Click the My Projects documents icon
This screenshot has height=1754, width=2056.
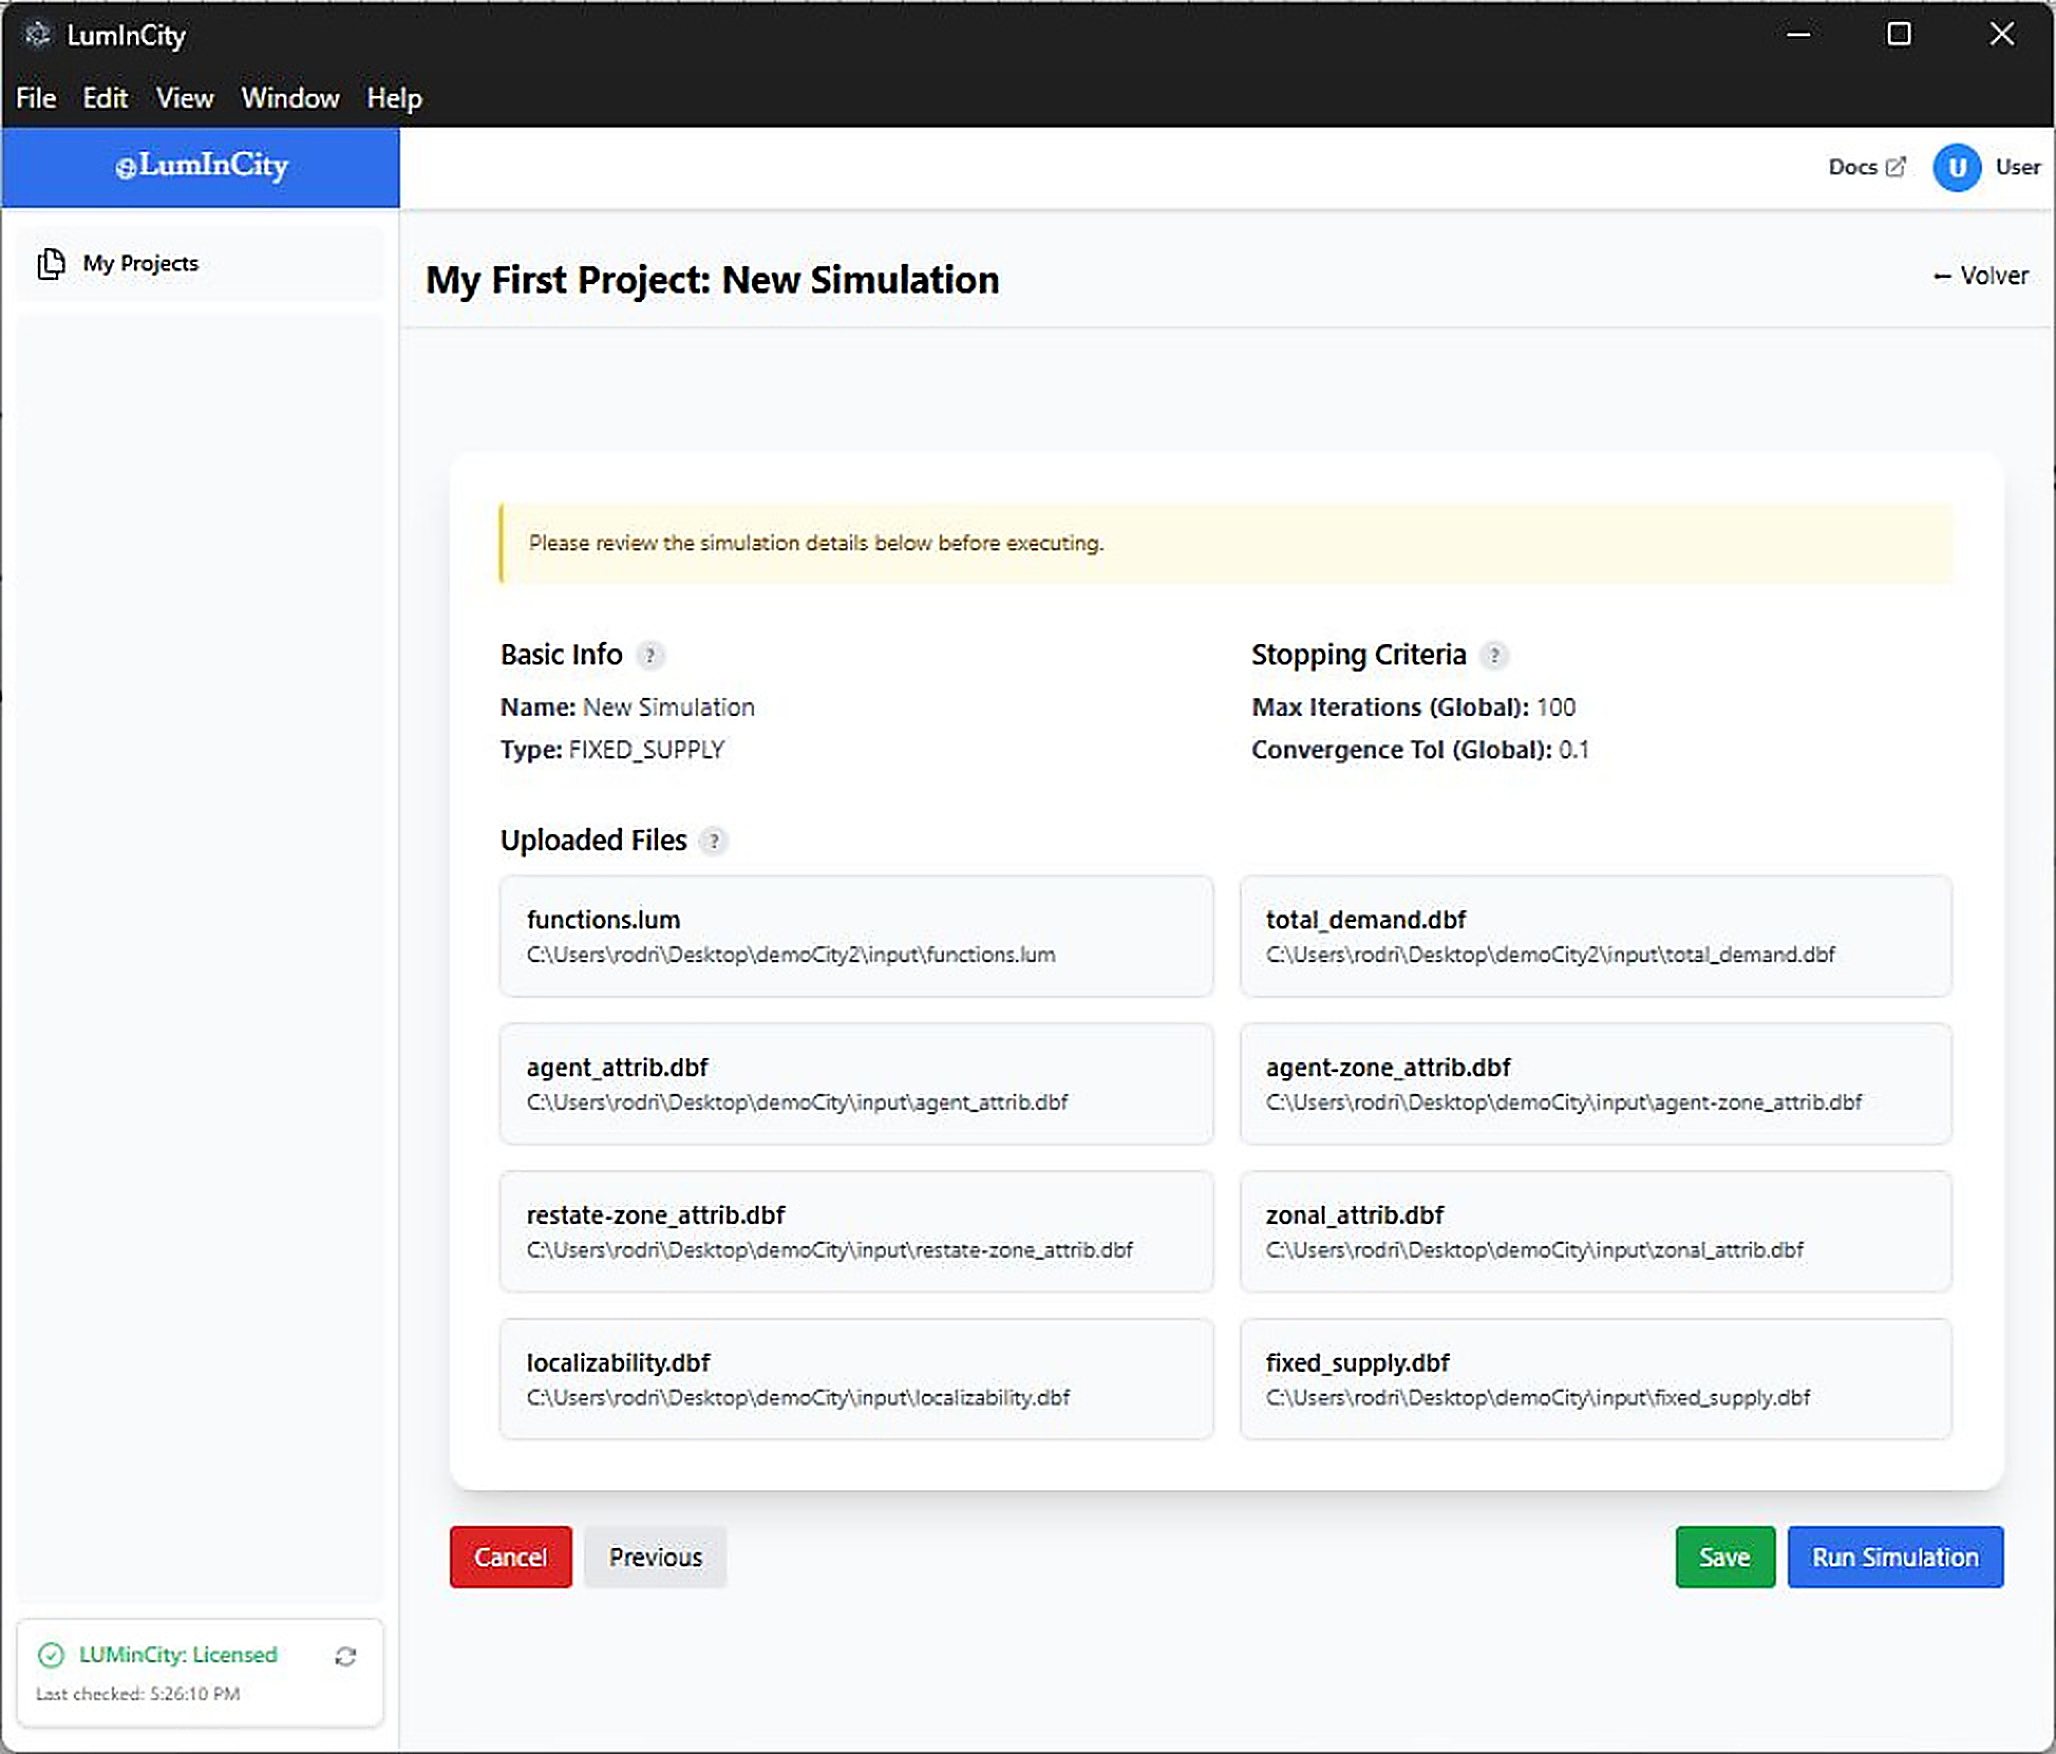tap(51, 264)
